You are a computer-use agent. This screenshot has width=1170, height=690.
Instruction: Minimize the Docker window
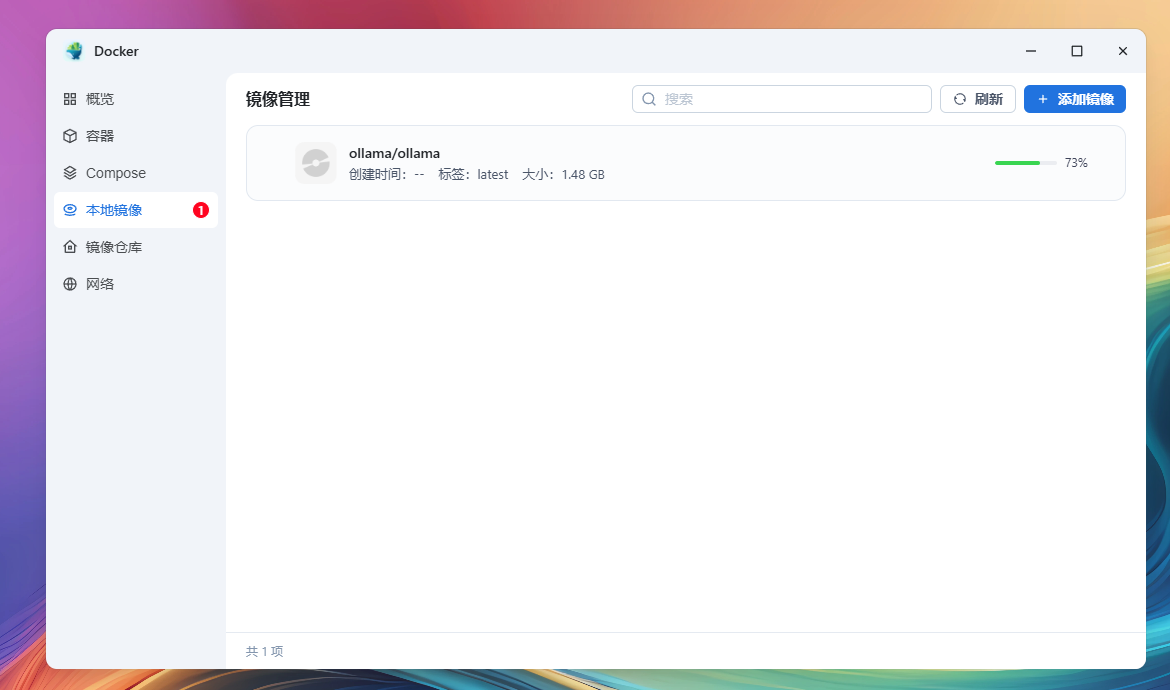click(x=1030, y=51)
